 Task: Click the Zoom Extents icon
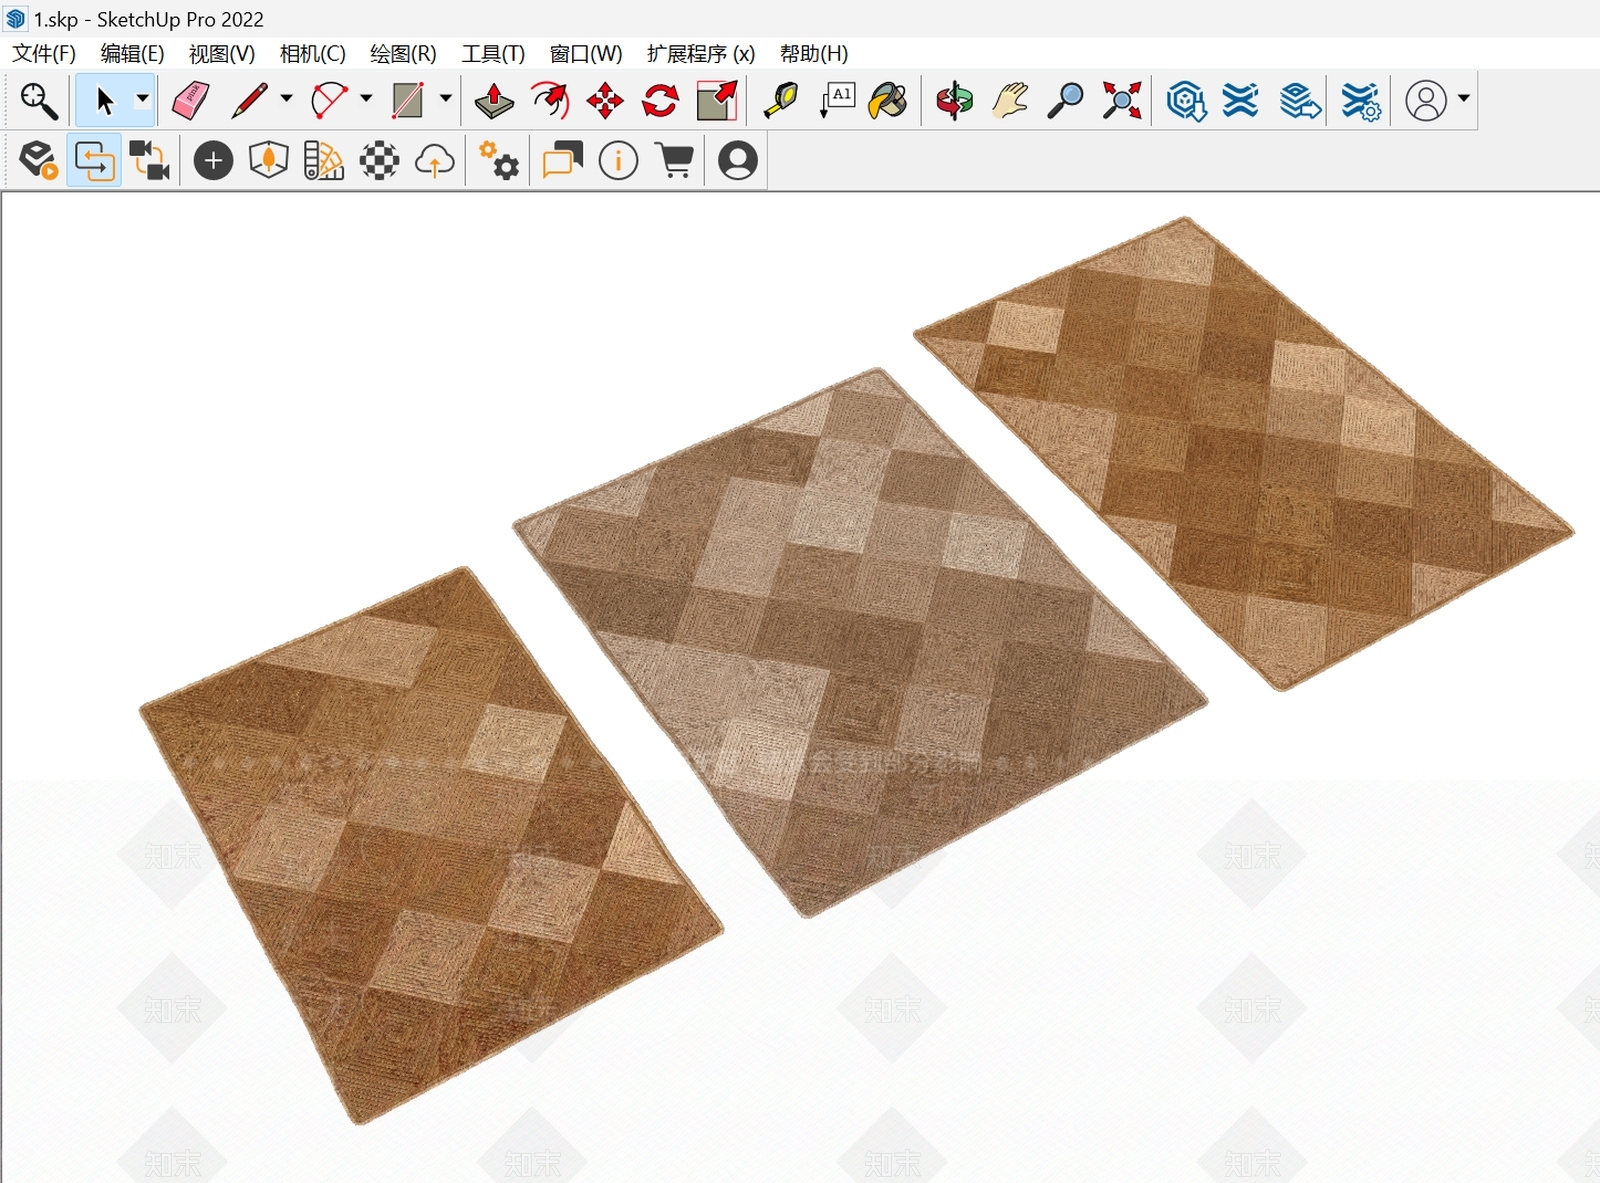click(1122, 100)
